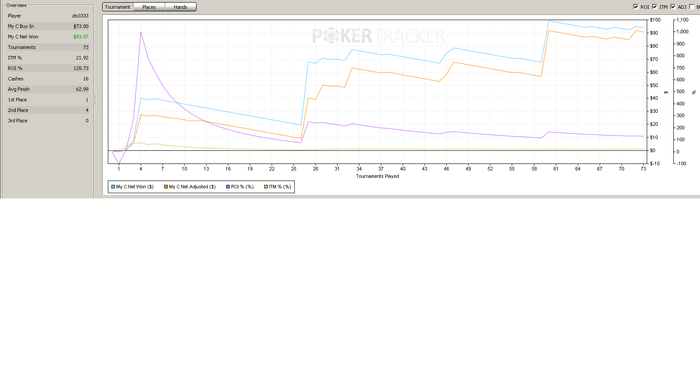700x375 pixels.
Task: Click the purple ROI % legend swatch
Action: point(228,187)
